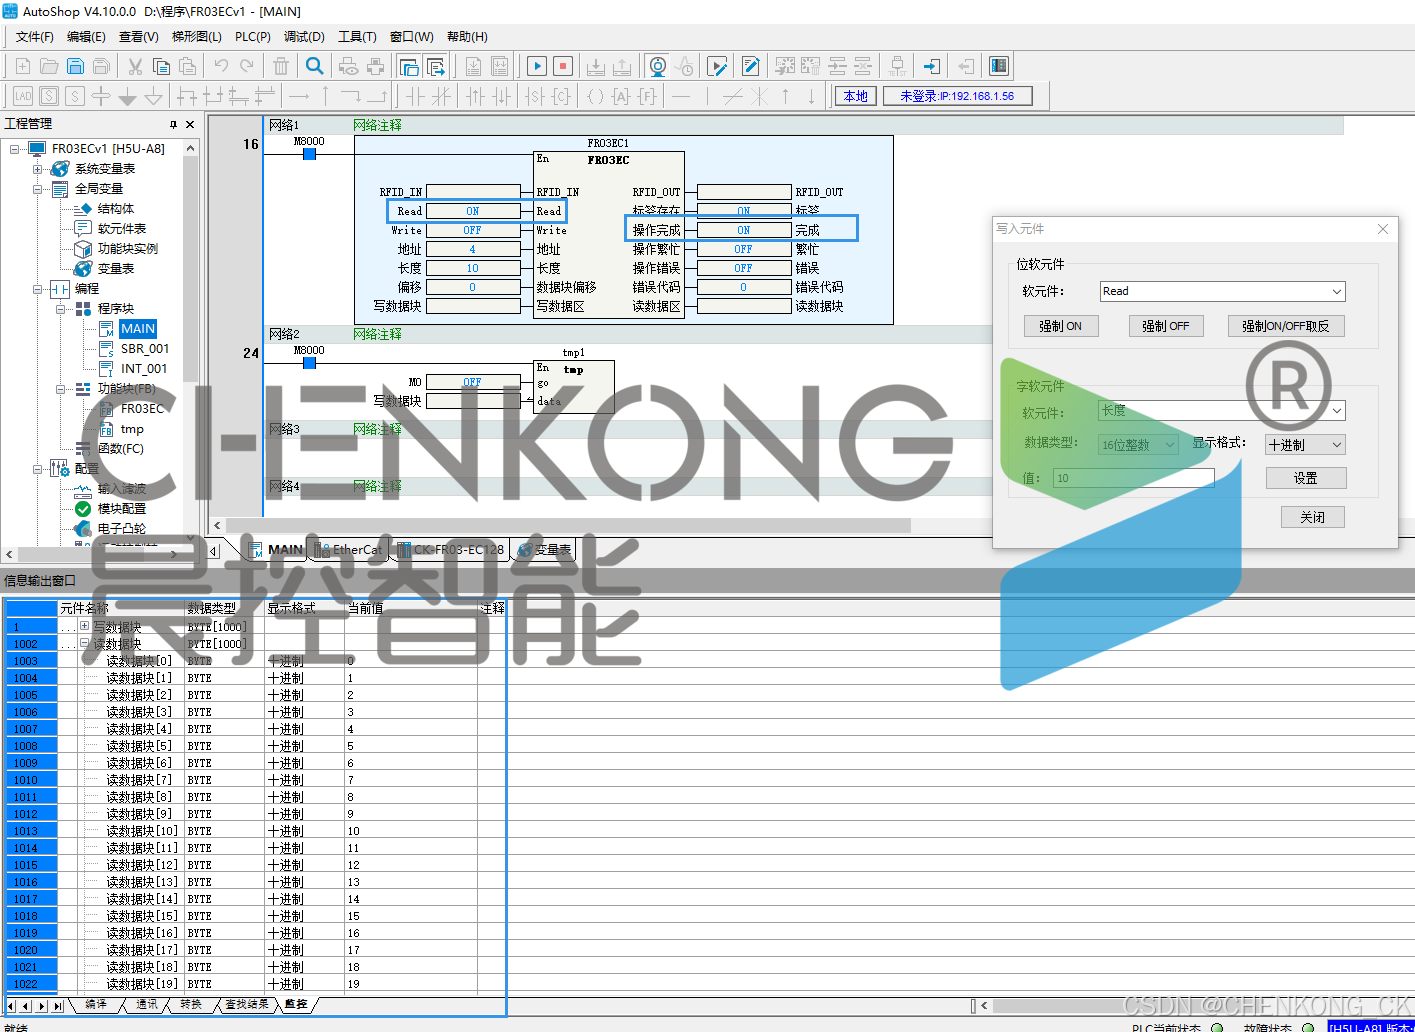Open the PLC(P) menu
The height and width of the screenshot is (1032, 1415).
pos(253,37)
